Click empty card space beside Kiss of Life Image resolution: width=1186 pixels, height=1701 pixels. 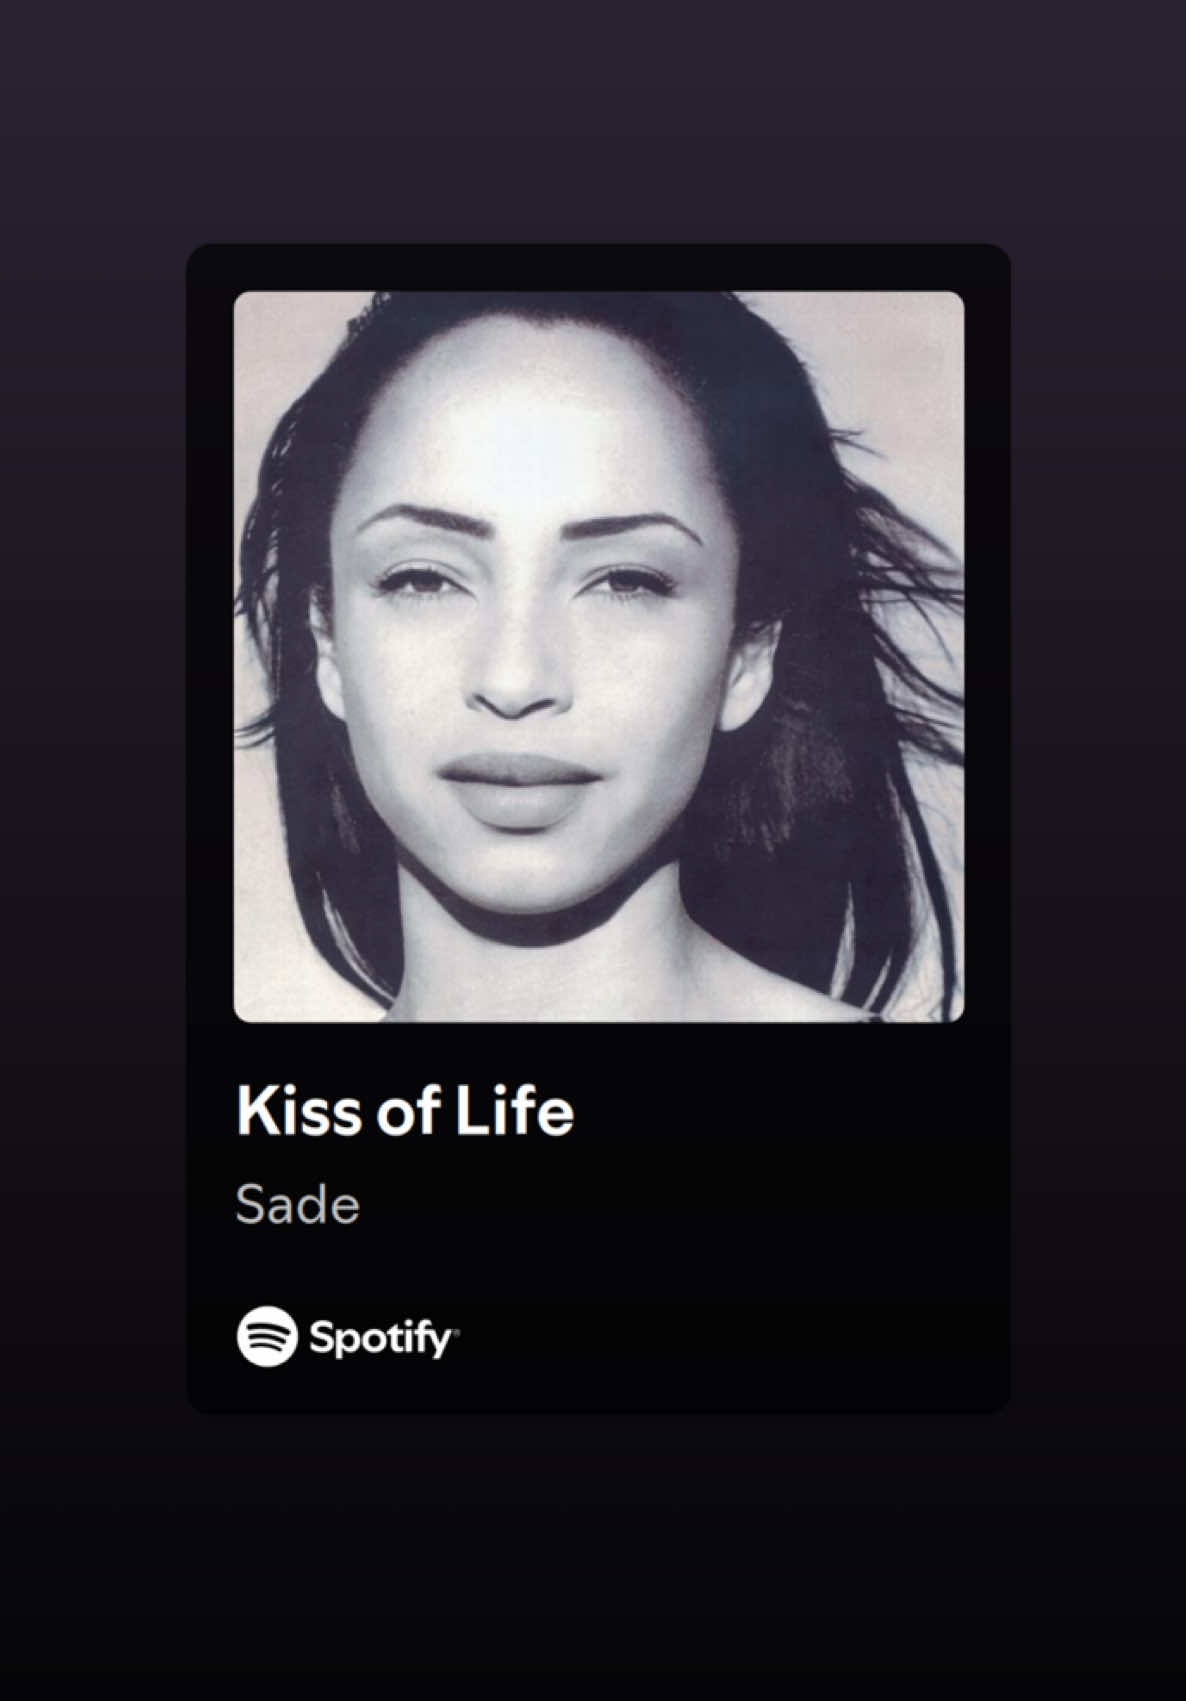[x=790, y=1112]
